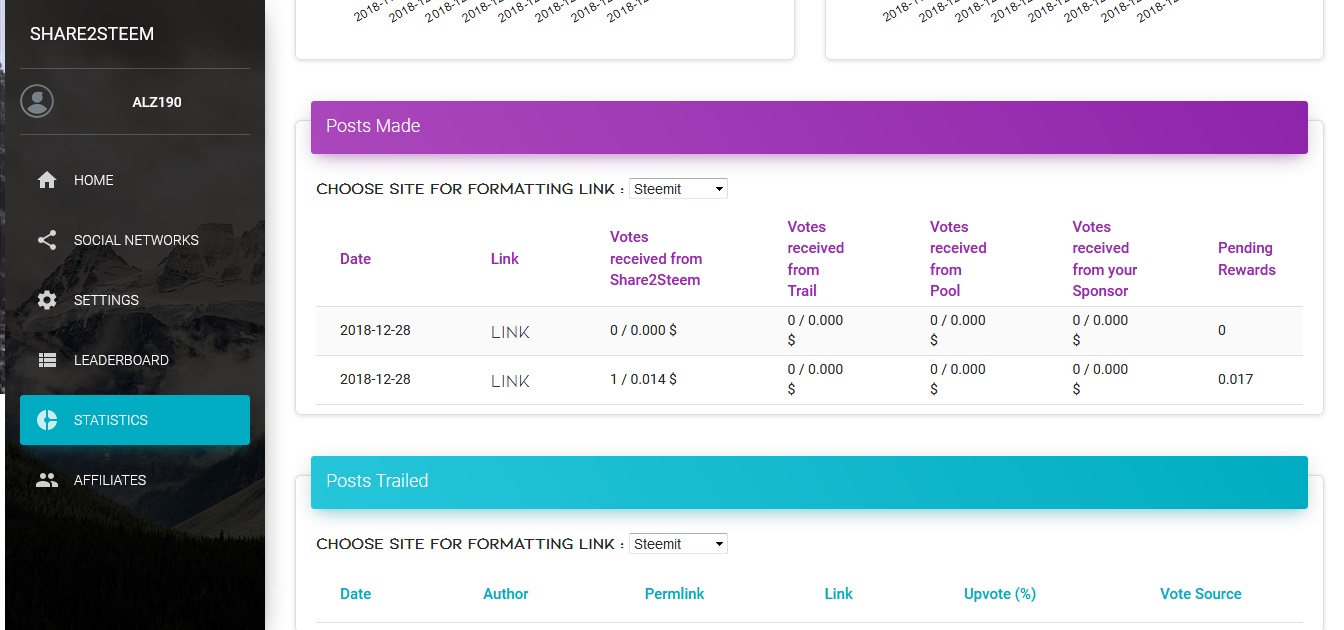The height and width of the screenshot is (630, 1344).
Task: Click the Posts Made header
Action: (809, 127)
